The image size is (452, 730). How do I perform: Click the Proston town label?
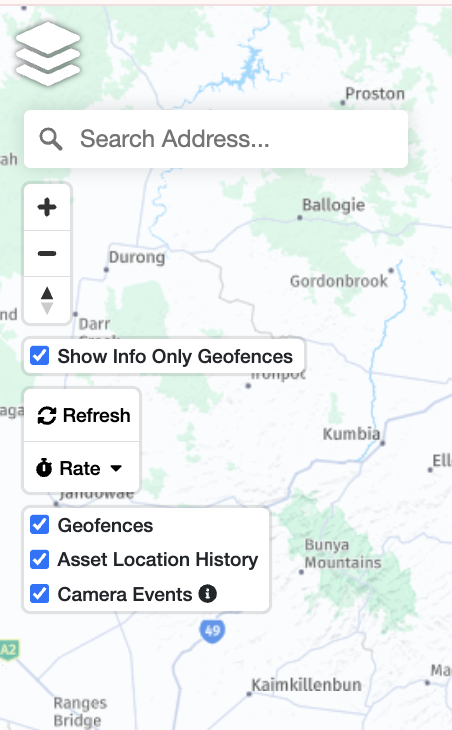click(x=375, y=94)
